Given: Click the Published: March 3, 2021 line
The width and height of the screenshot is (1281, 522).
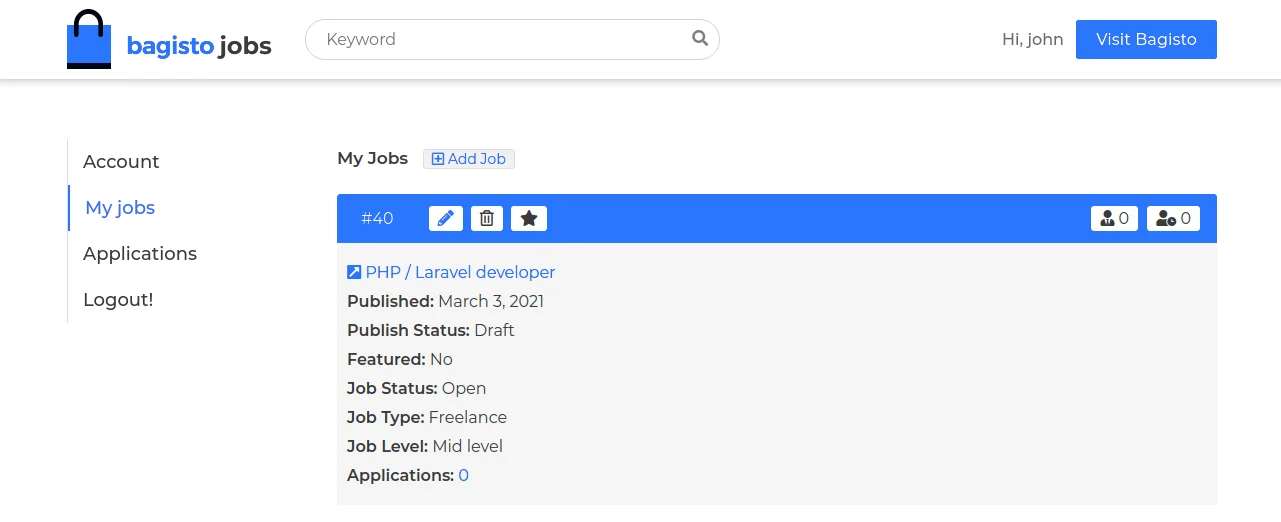Looking at the screenshot, I should (x=446, y=301).
